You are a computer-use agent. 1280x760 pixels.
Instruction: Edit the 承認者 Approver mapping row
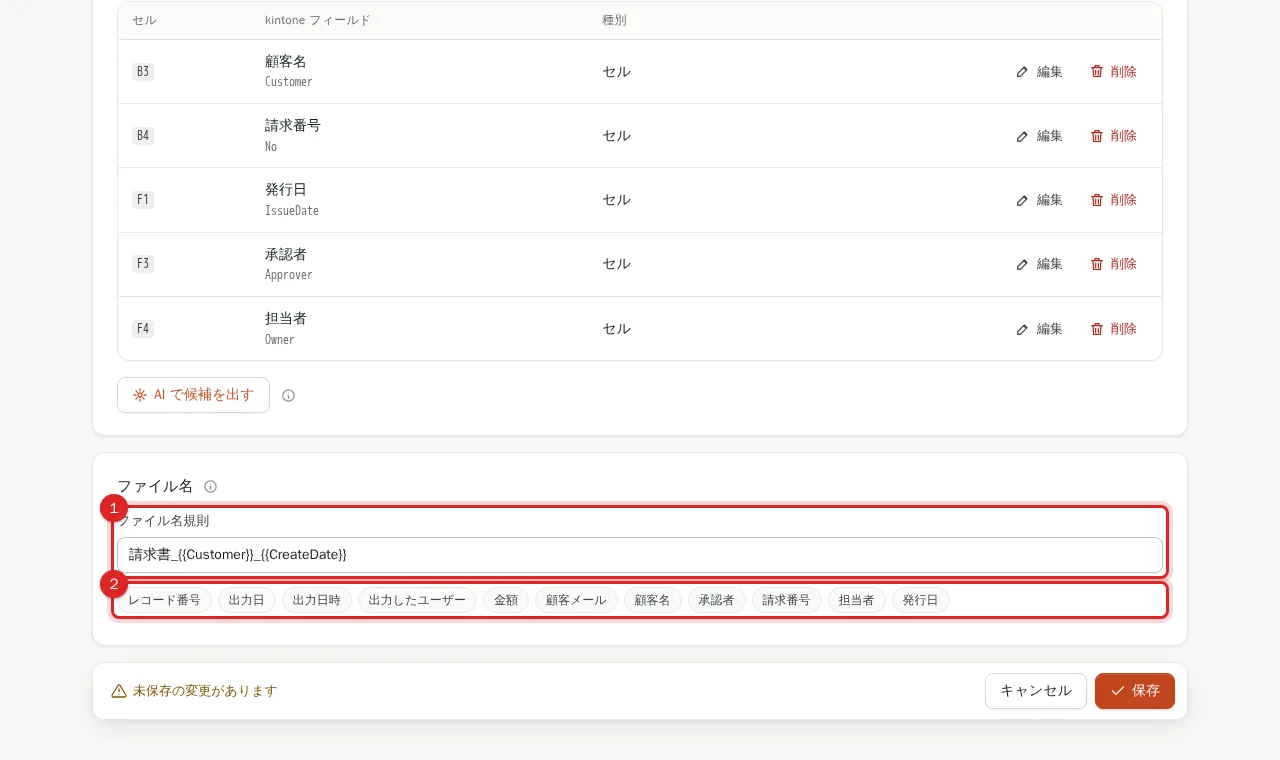(x=1039, y=264)
